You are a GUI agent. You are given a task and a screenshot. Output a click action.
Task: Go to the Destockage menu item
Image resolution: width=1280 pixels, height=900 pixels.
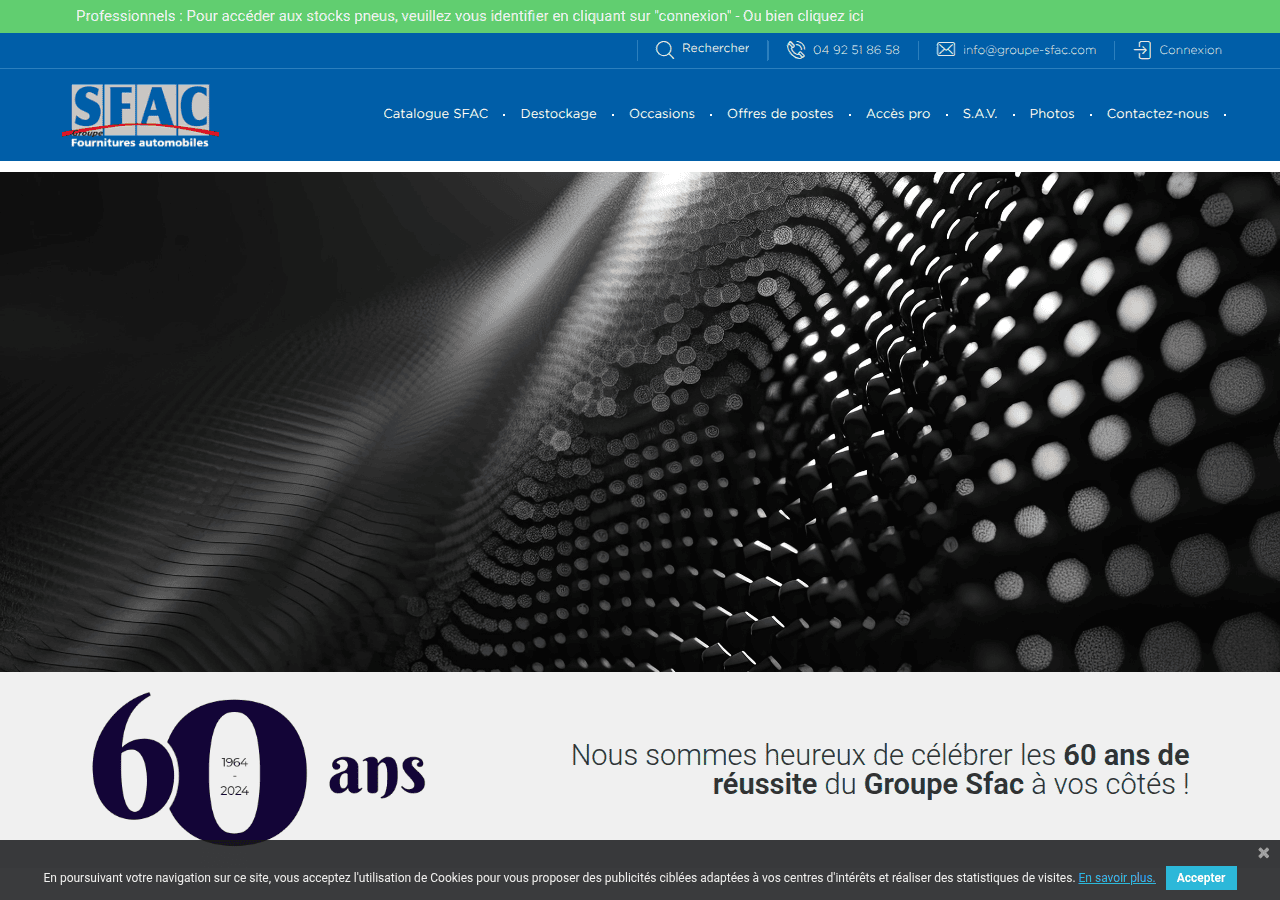558,114
